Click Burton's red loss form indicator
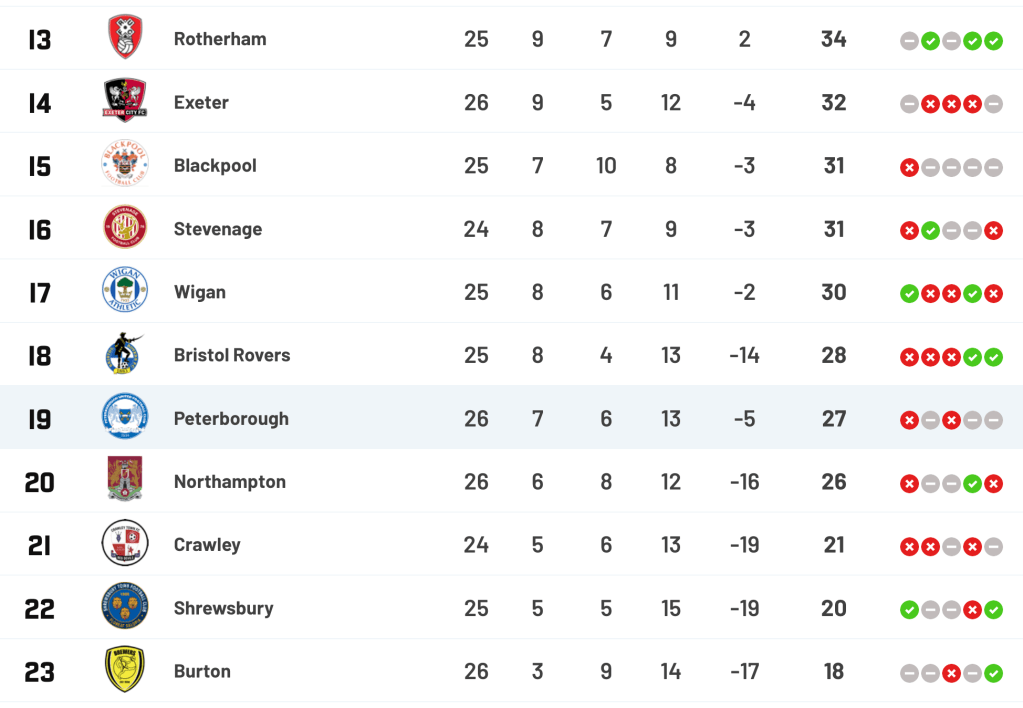Image resolution: width=1023 pixels, height=708 pixels. tap(951, 673)
